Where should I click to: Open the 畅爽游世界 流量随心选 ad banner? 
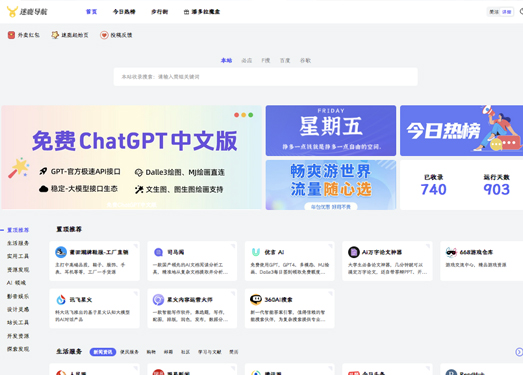pos(331,185)
